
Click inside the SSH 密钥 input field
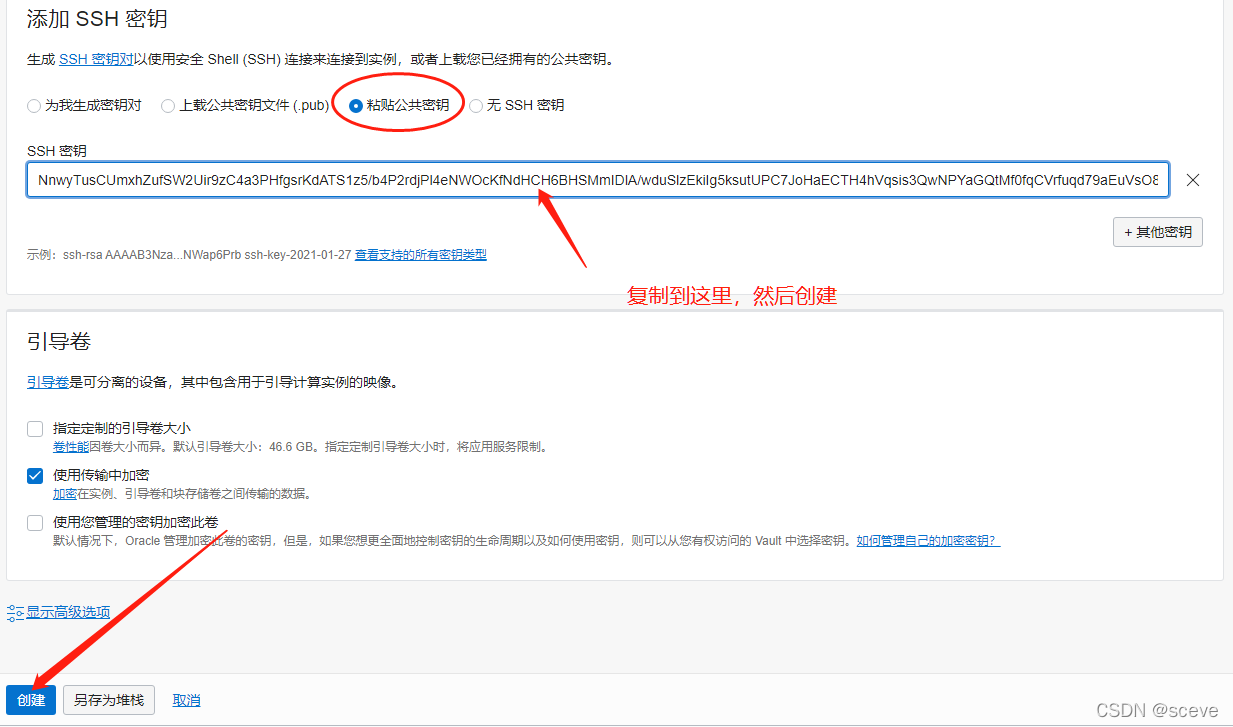pyautogui.click(x=598, y=180)
